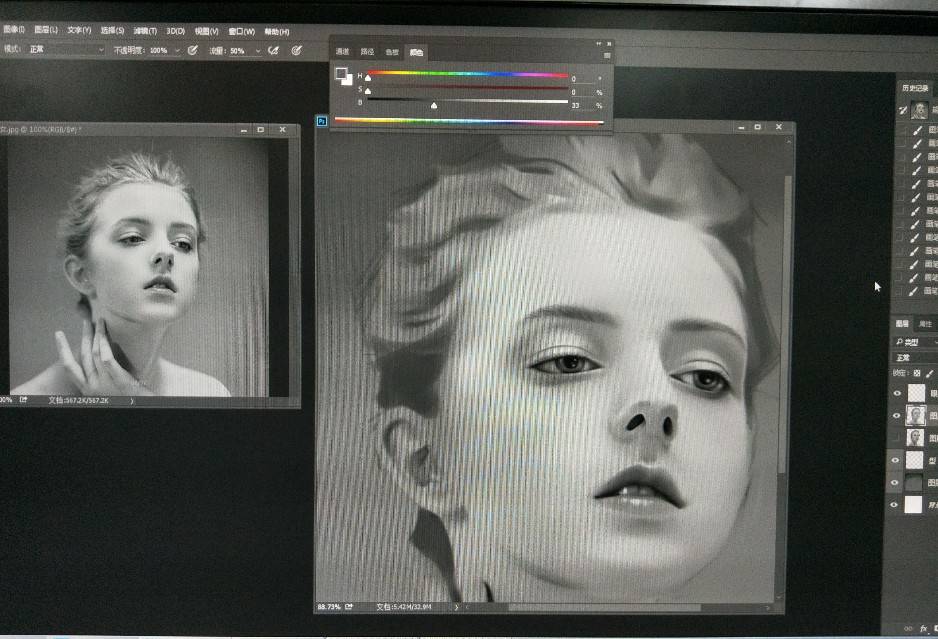This screenshot has height=639, width=938.
Task: Click the foreground color swatch in Color panel
Action: 340,74
